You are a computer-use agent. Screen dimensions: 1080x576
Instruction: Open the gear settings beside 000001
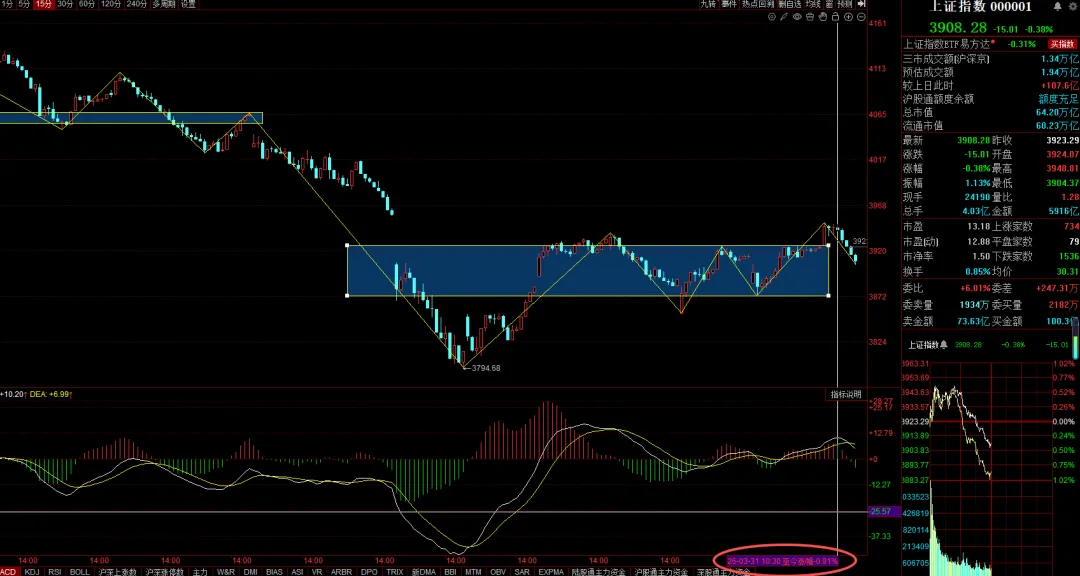[x=1073, y=7]
